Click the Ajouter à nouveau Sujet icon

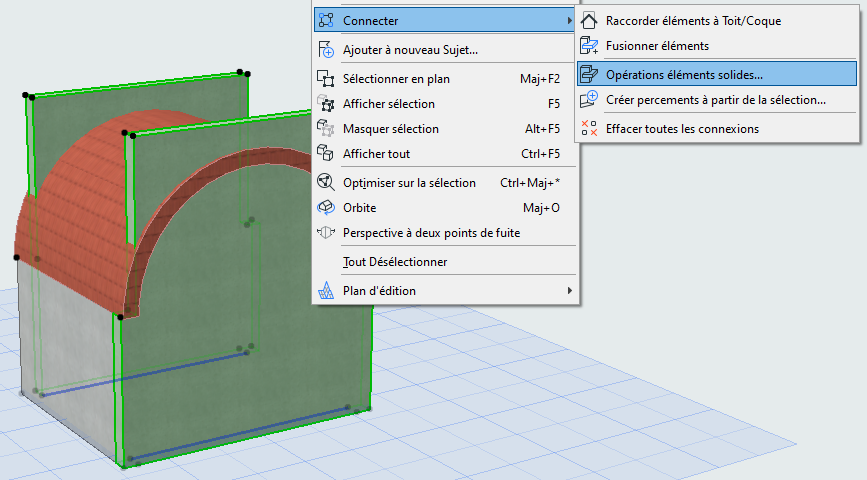click(325, 49)
